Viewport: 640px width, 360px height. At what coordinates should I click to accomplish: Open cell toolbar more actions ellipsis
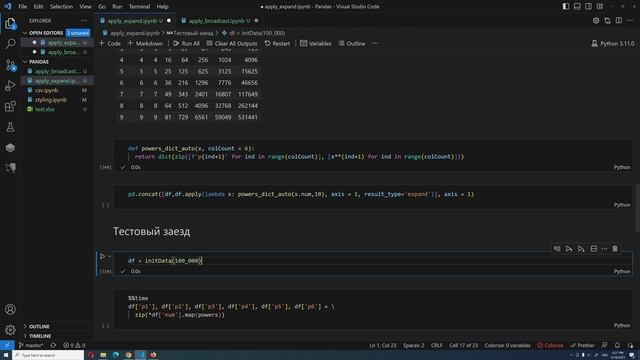click(x=604, y=249)
